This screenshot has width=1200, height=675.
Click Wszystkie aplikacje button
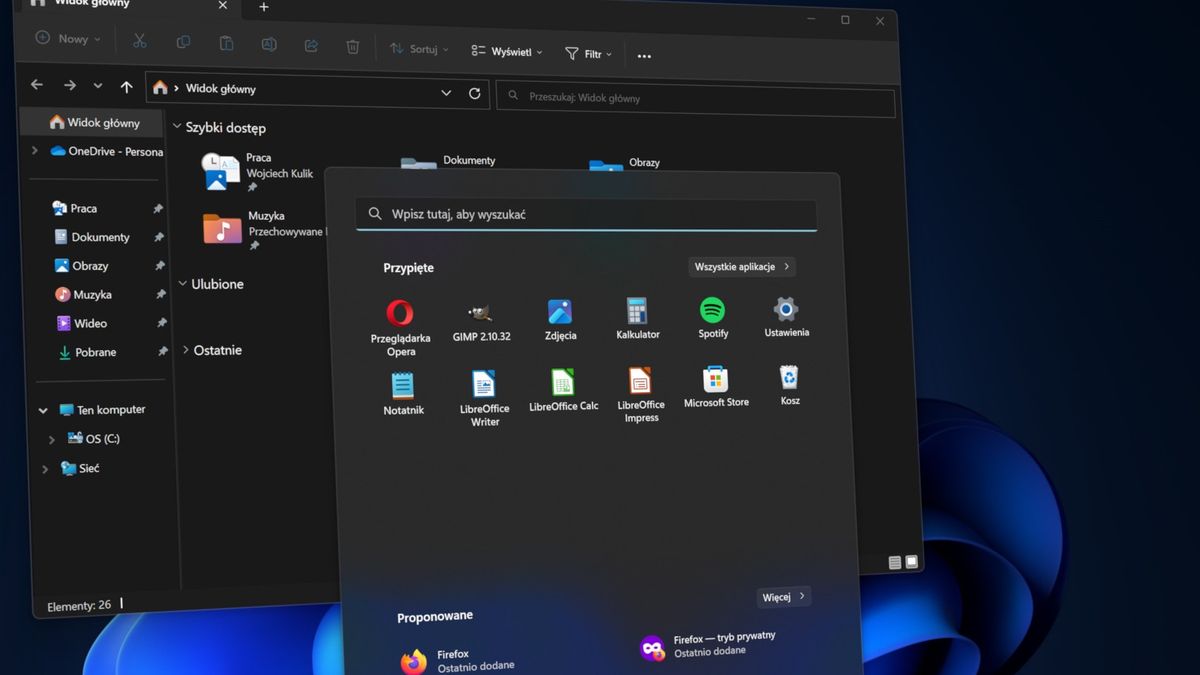741,267
